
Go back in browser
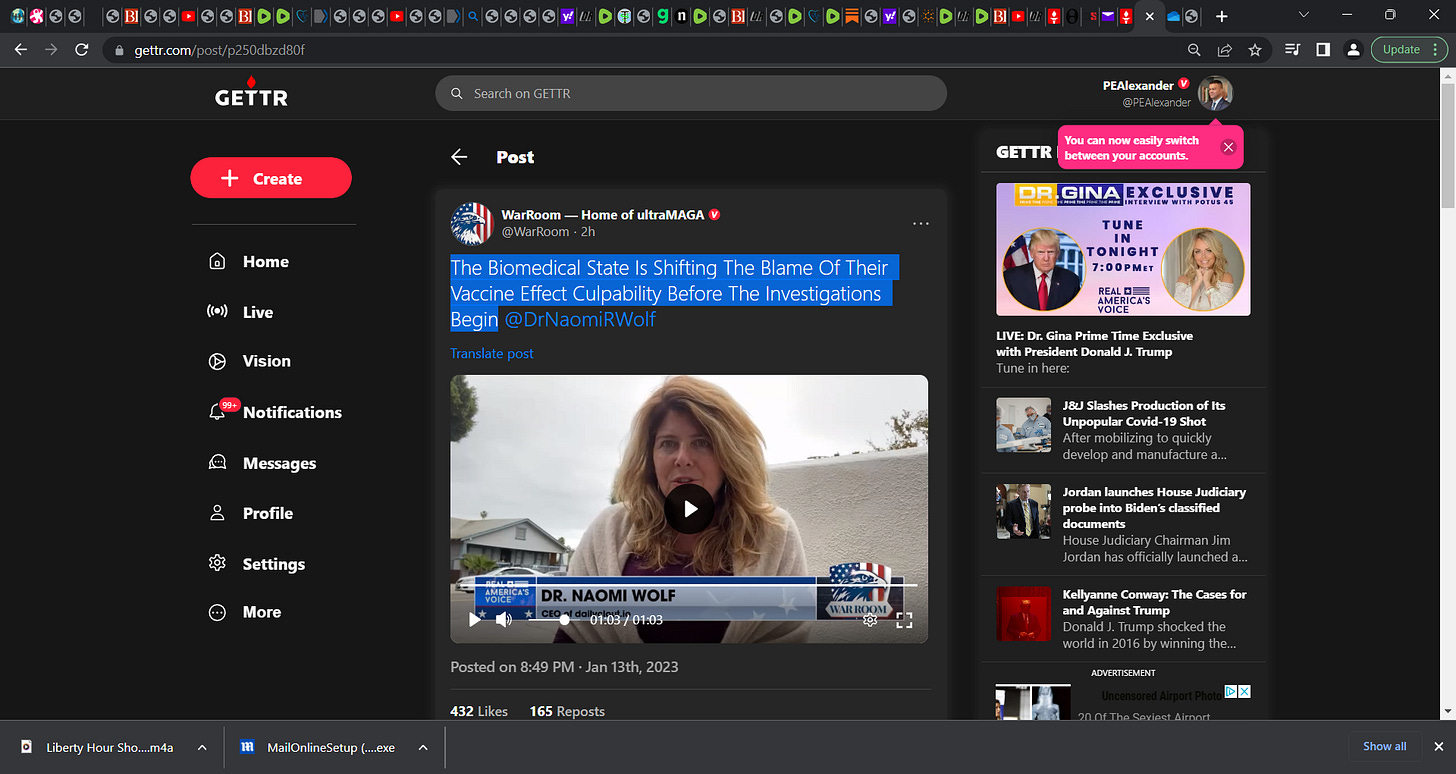point(21,49)
